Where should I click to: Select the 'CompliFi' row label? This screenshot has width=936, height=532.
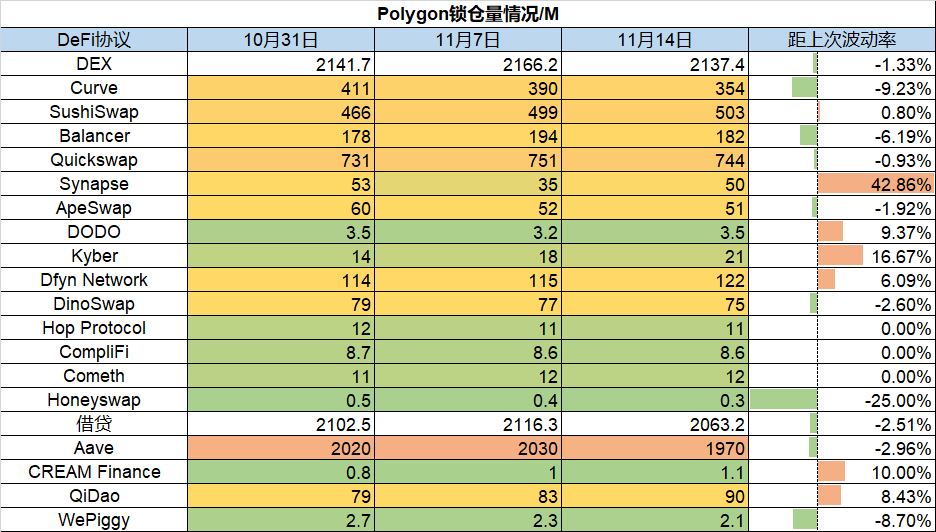(x=94, y=352)
